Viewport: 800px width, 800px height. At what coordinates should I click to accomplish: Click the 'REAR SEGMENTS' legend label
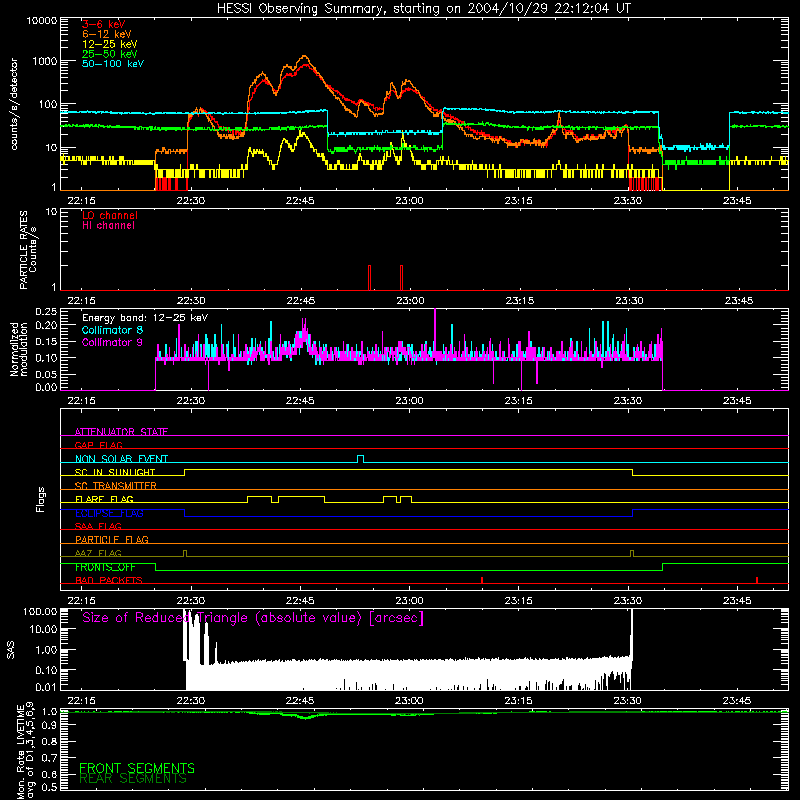[x=133, y=779]
